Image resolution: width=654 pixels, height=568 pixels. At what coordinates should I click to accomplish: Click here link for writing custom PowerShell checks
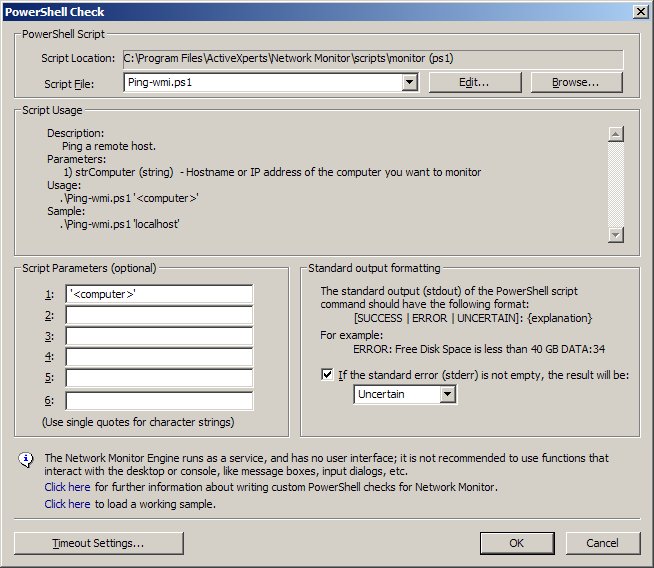point(67,487)
